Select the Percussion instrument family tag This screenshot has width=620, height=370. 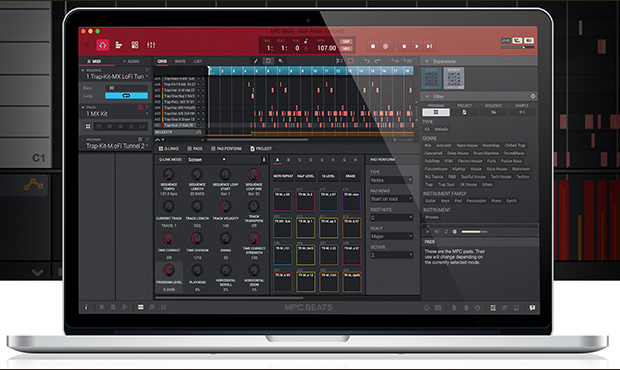point(476,201)
